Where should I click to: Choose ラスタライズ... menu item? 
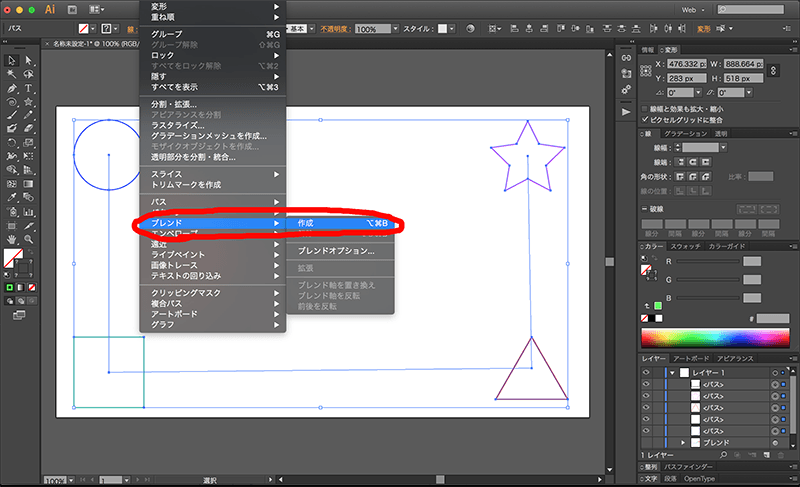(x=213, y=125)
